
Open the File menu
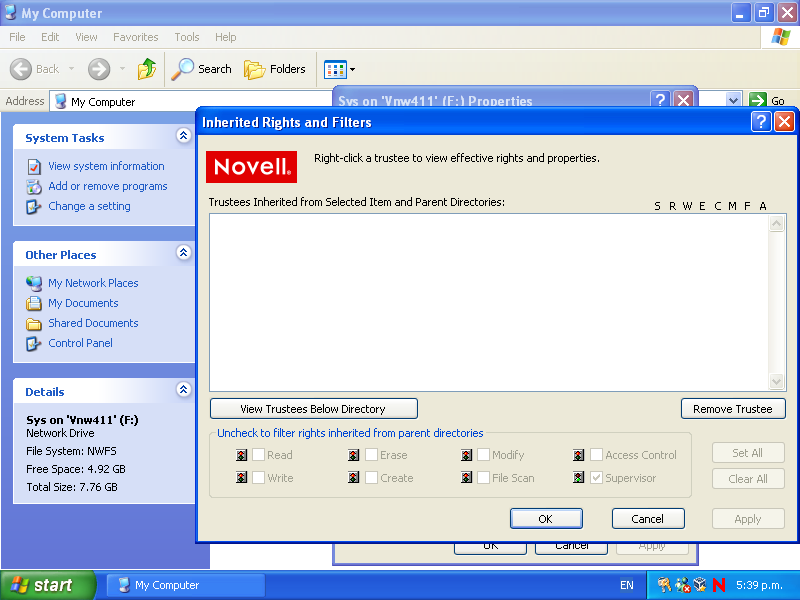coord(17,37)
